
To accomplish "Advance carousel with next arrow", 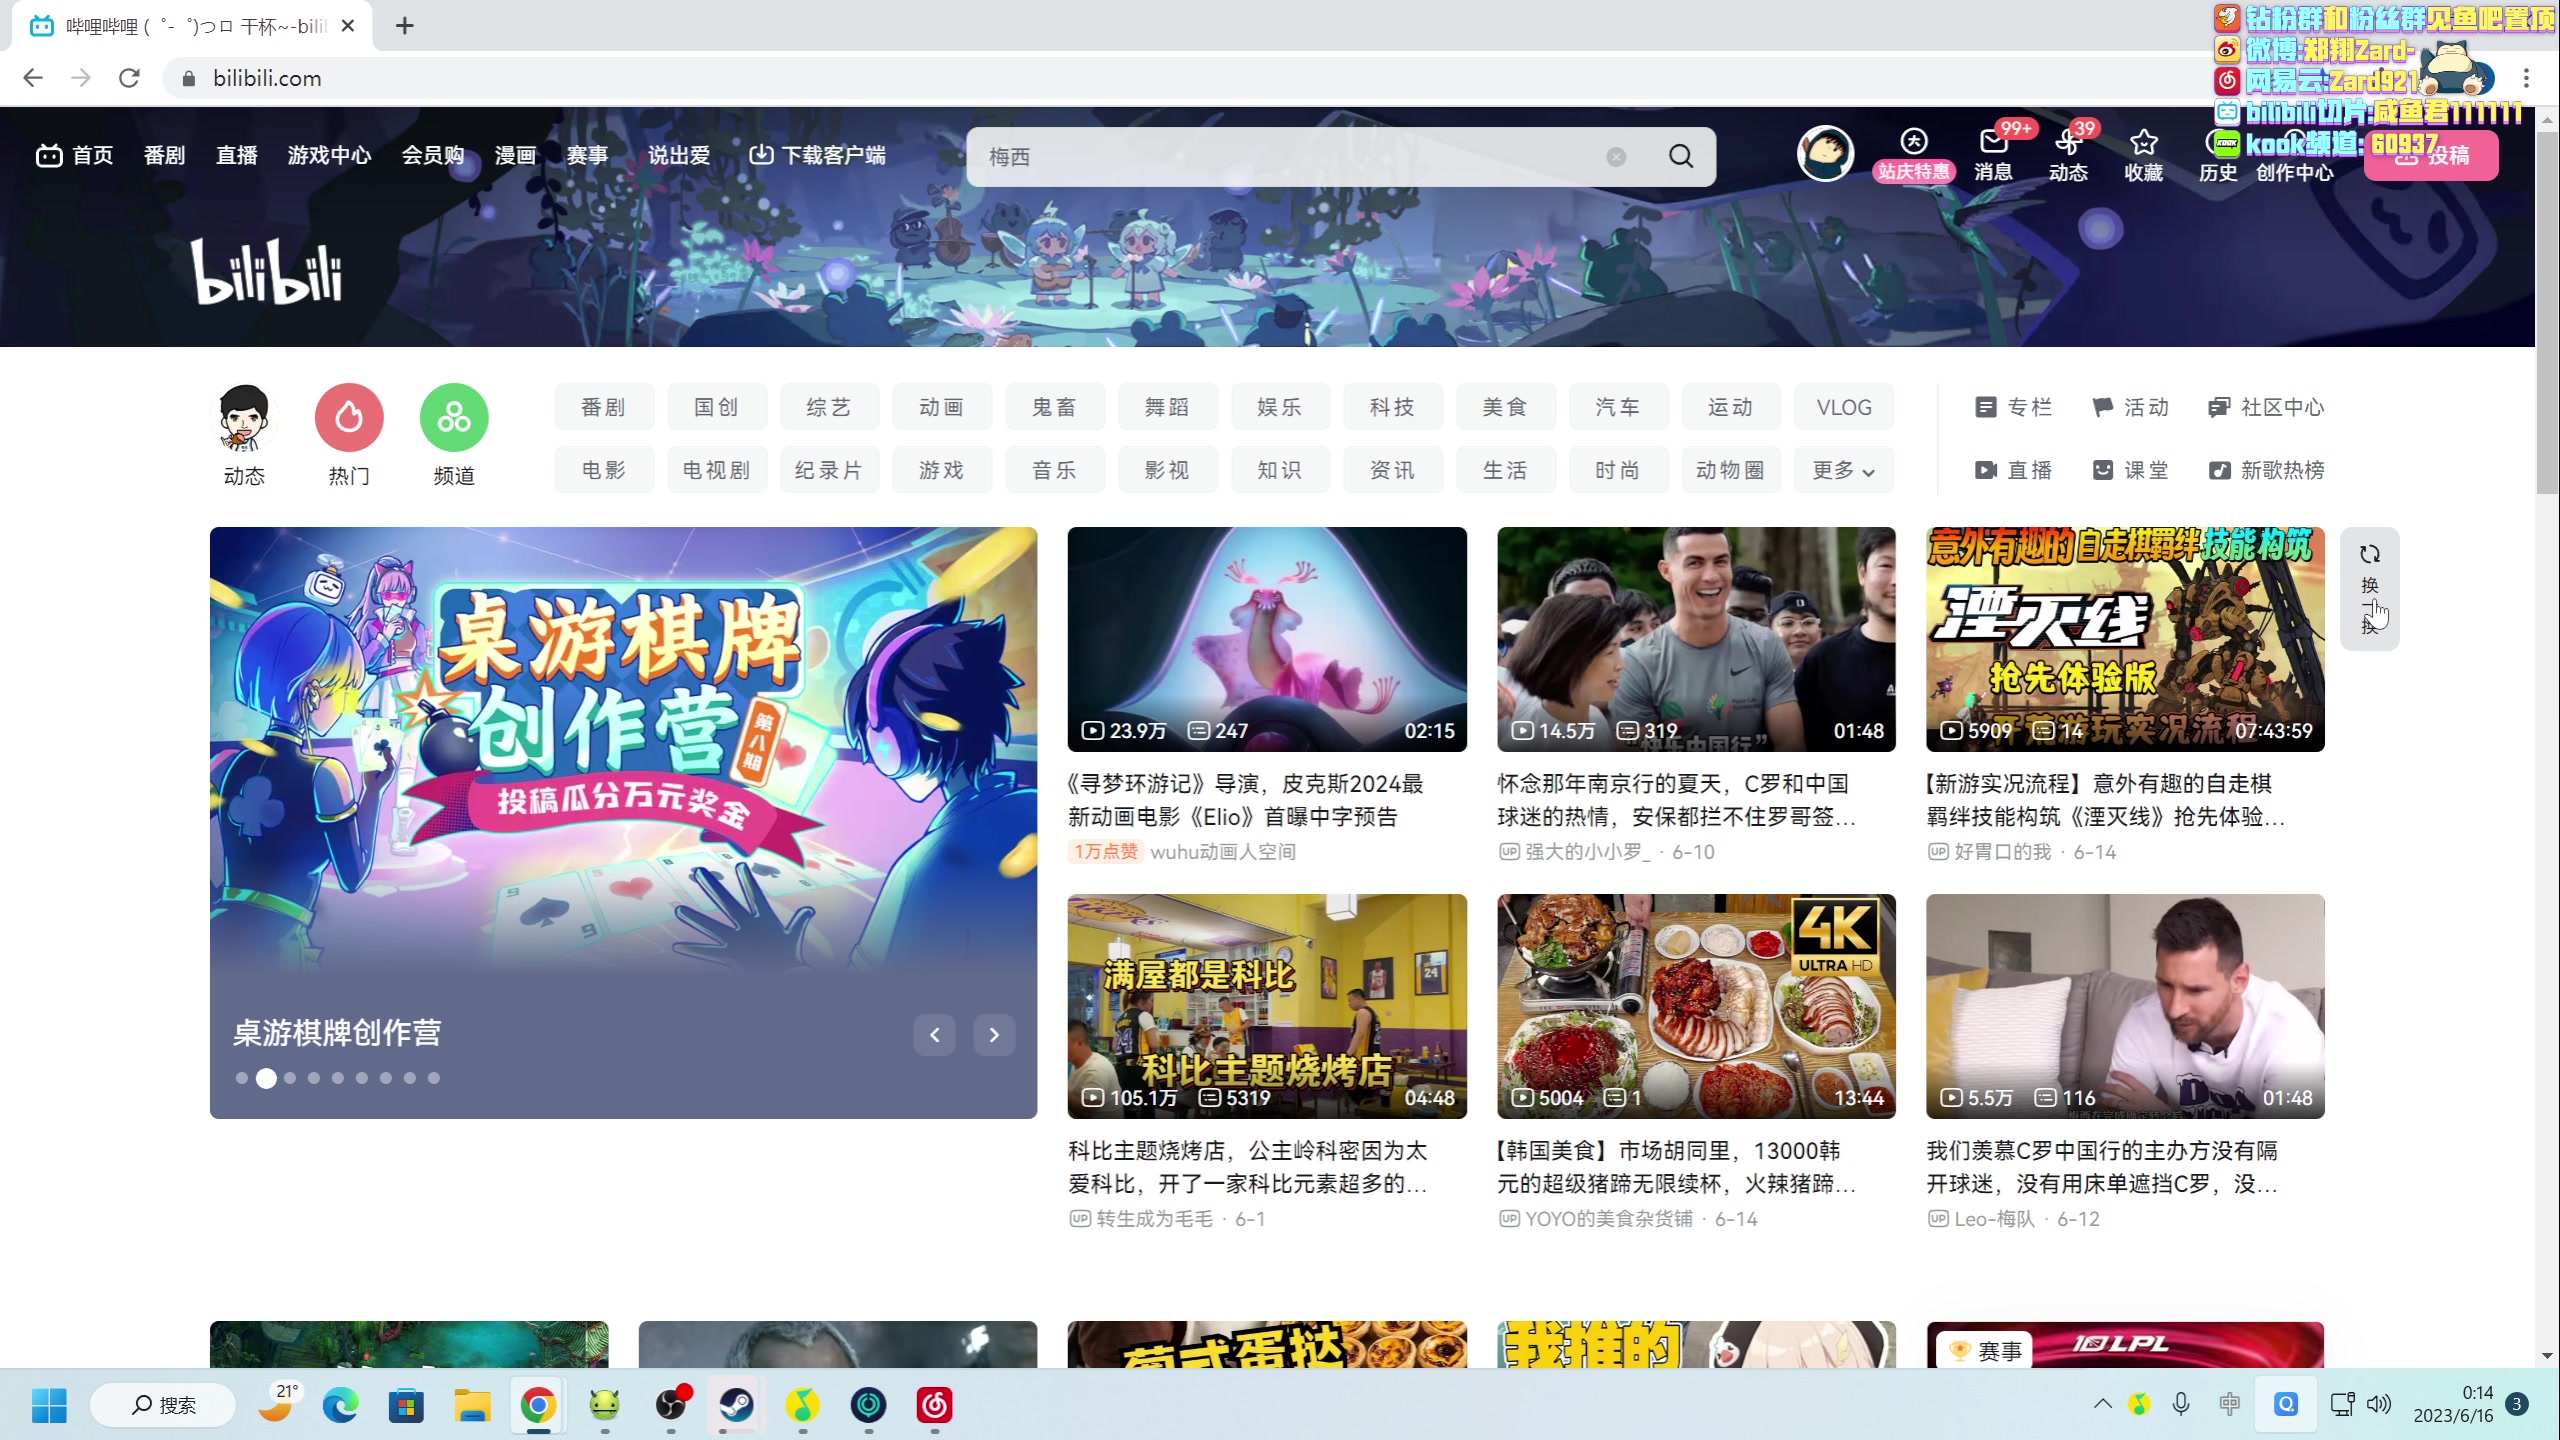I will [994, 1034].
